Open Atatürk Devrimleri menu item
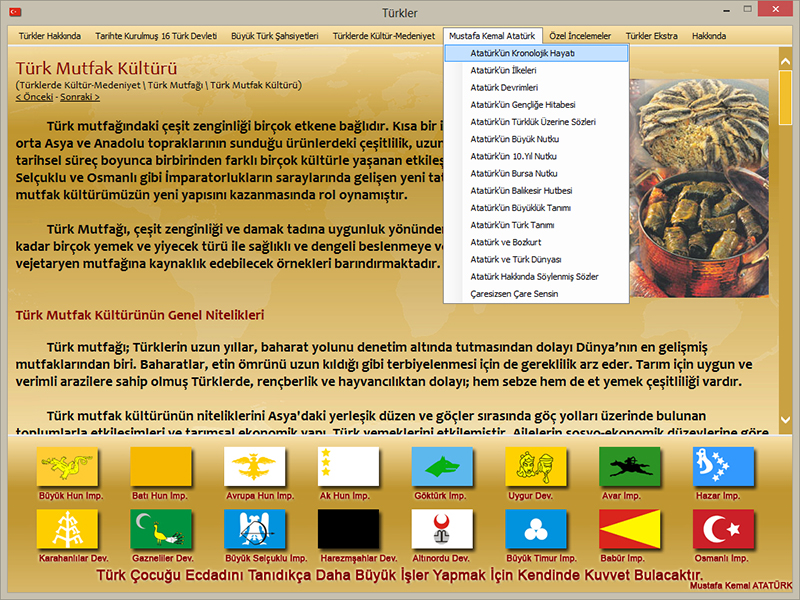800x600 pixels. 503,87
